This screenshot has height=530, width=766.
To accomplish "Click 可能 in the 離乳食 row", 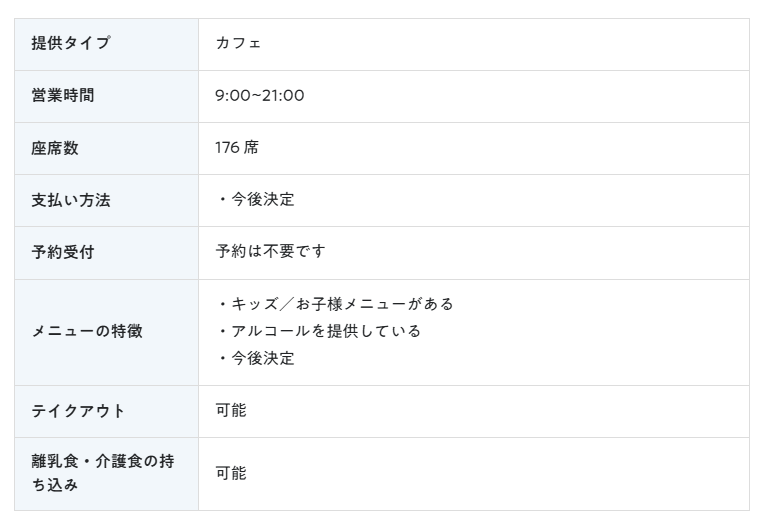I will click(231, 473).
